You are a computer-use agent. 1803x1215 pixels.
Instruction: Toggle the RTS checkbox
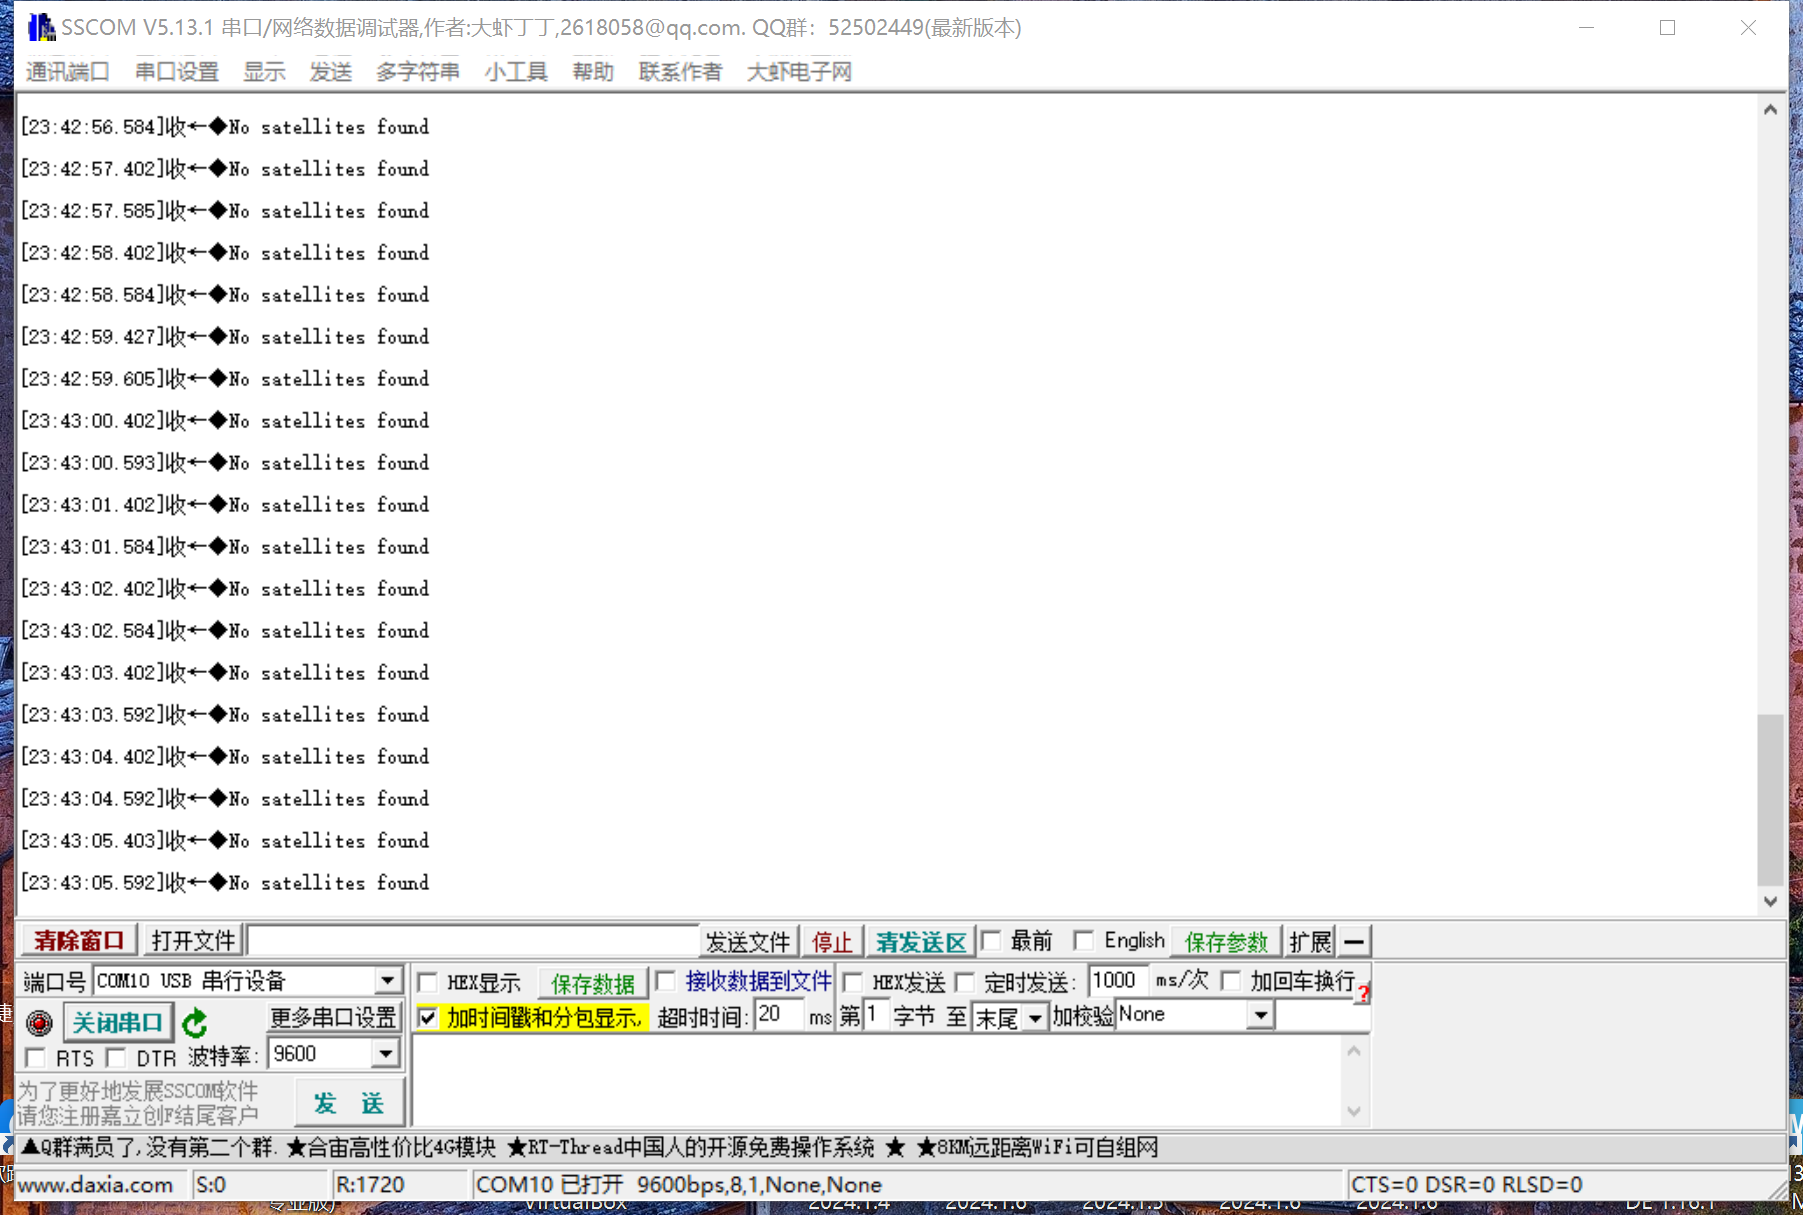pyautogui.click(x=36, y=1058)
